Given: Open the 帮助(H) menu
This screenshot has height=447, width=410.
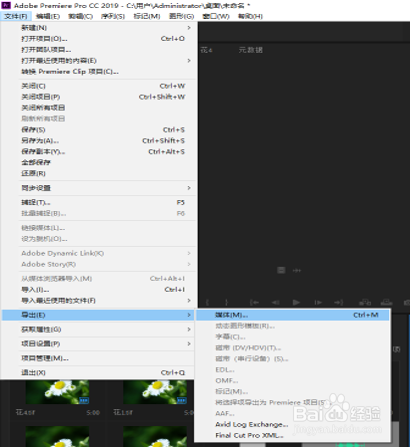Looking at the screenshot, I should click(250, 16).
